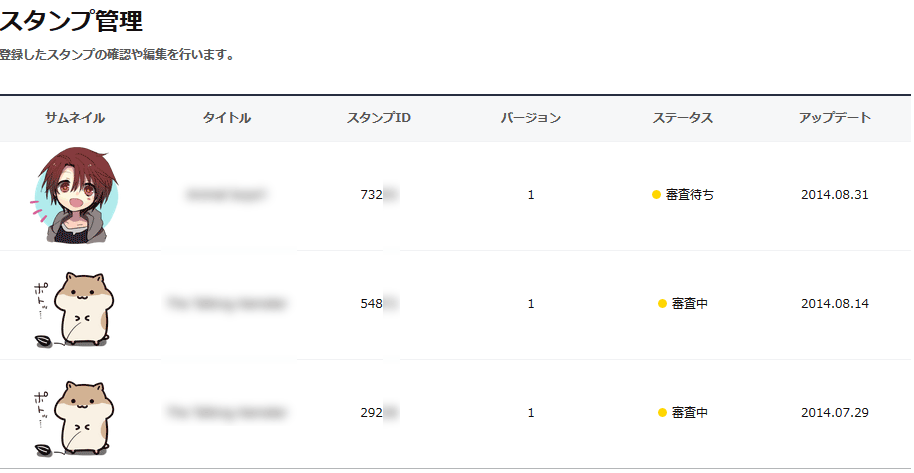Image resolution: width=914 pixels, height=473 pixels.
Task: Open the stamp with ID starting 548
Action: 372,304
